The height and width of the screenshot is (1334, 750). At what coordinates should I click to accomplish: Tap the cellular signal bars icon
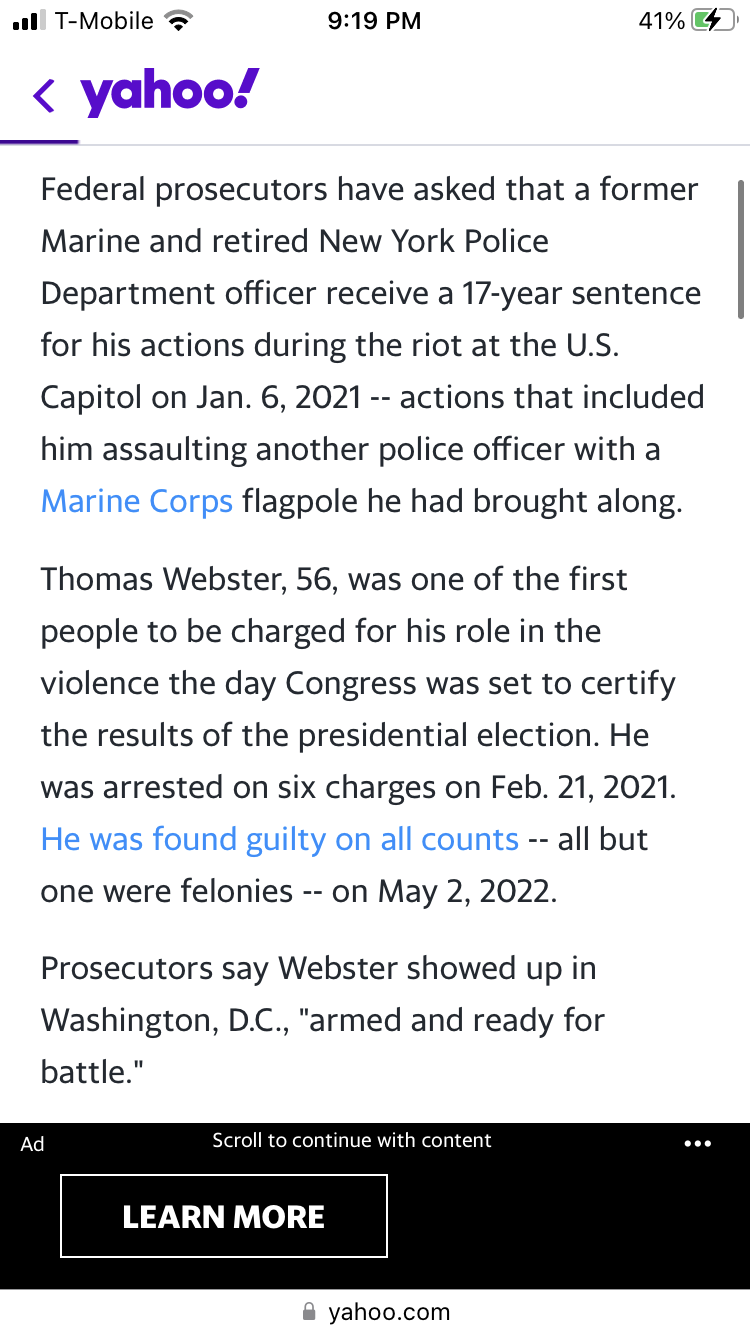pyautogui.click(x=30, y=21)
